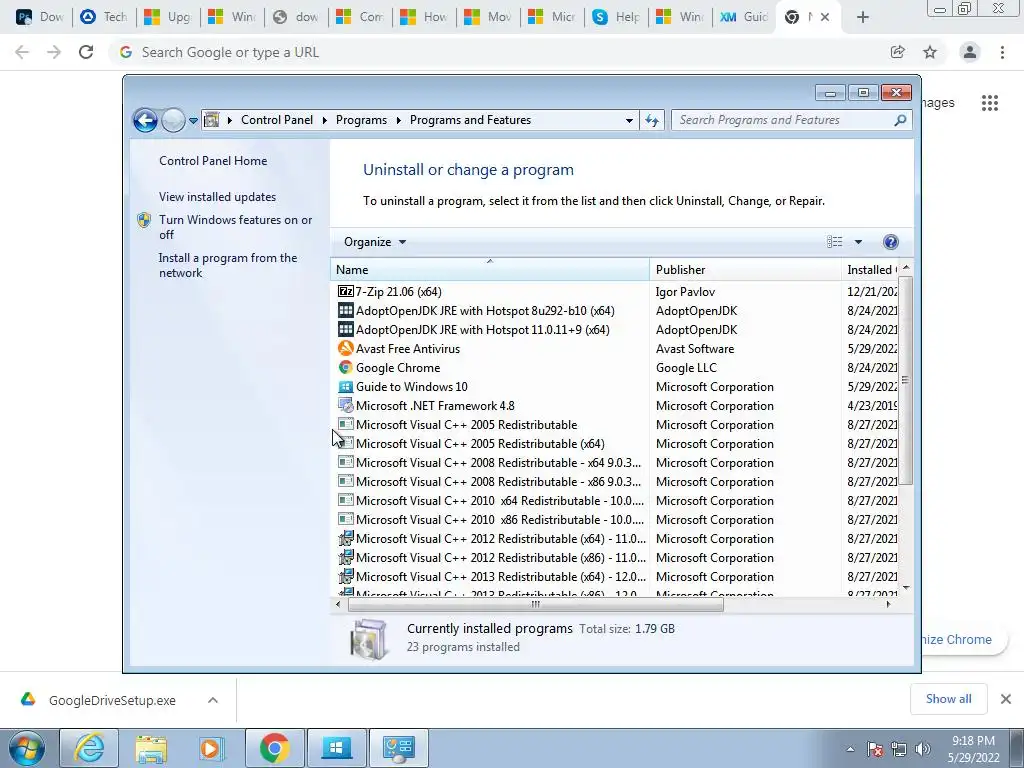Click the 7-Zip program icon
Screen dimensions: 1024x768
(x=345, y=291)
